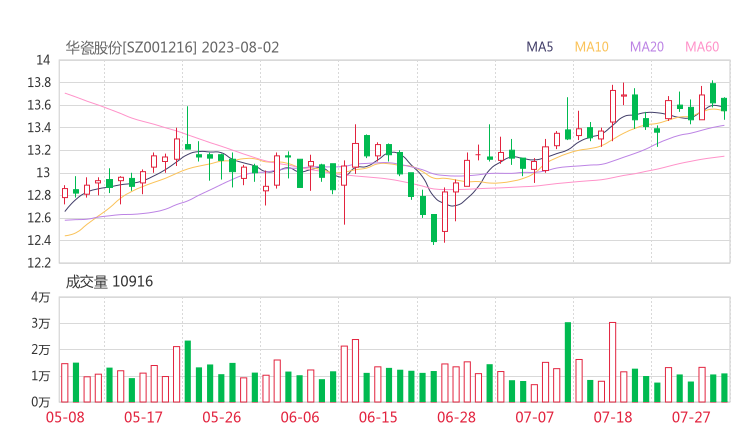Click the 05-26 date label
The width and height of the screenshot is (740, 440).
point(222,417)
